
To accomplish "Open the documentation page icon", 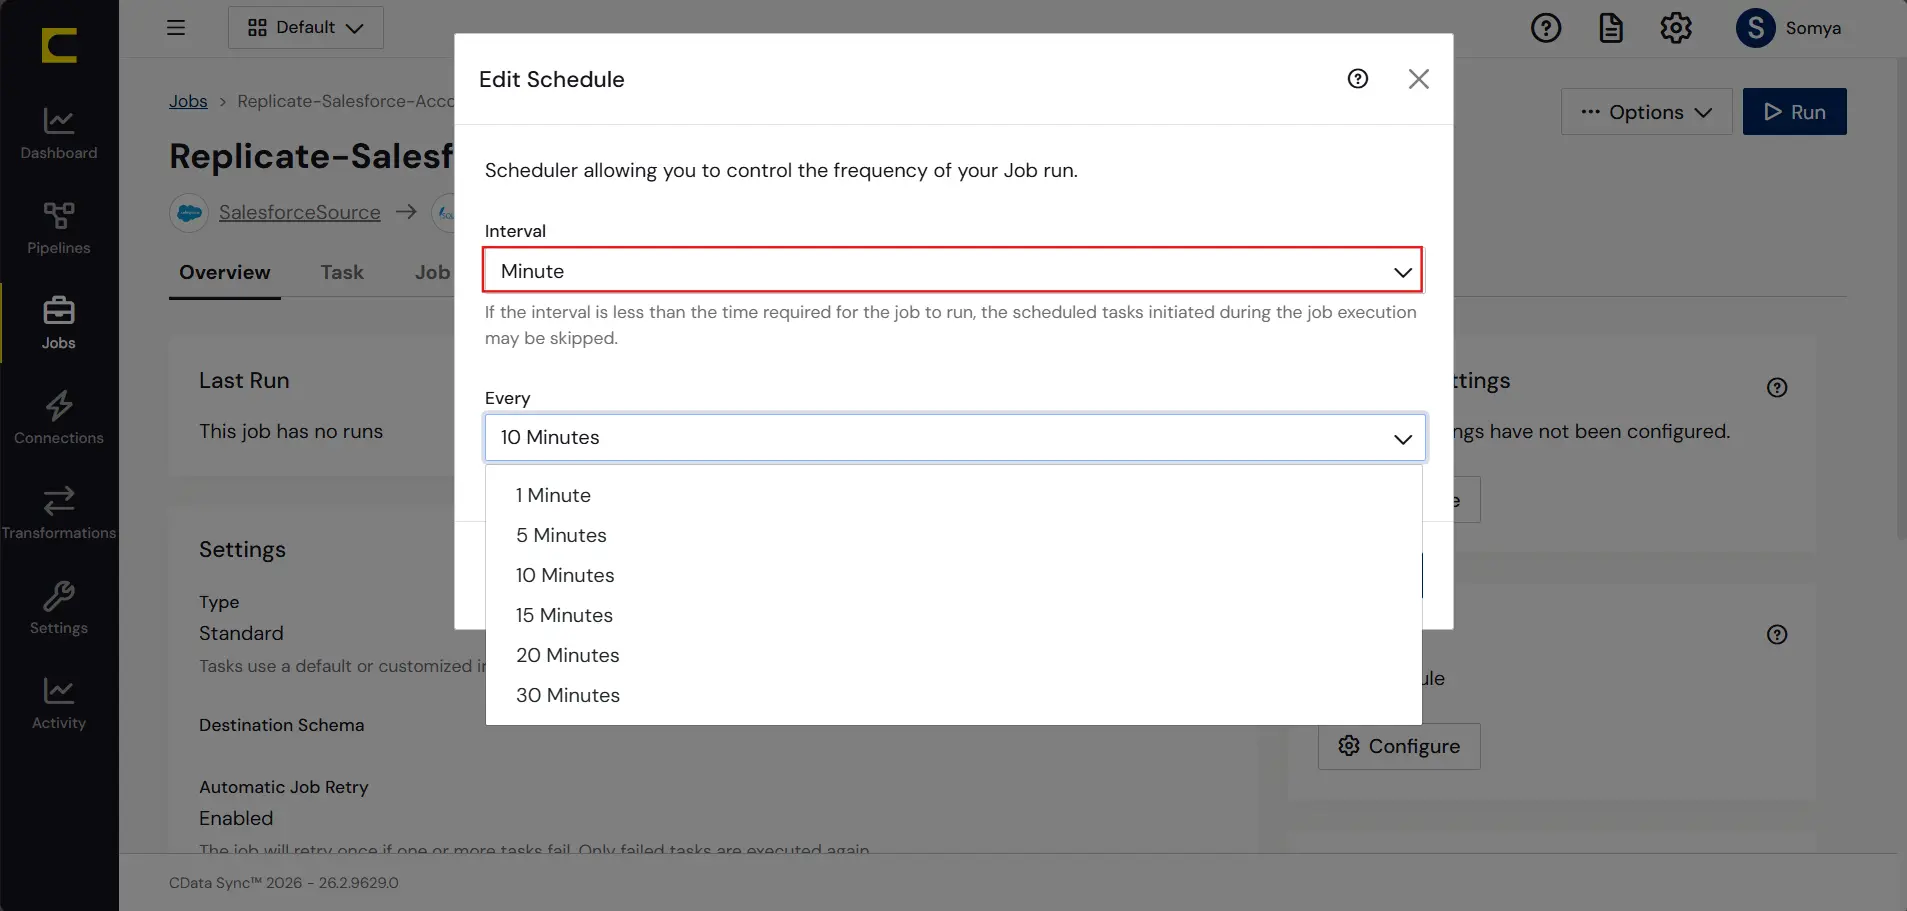I will pos(1611,28).
